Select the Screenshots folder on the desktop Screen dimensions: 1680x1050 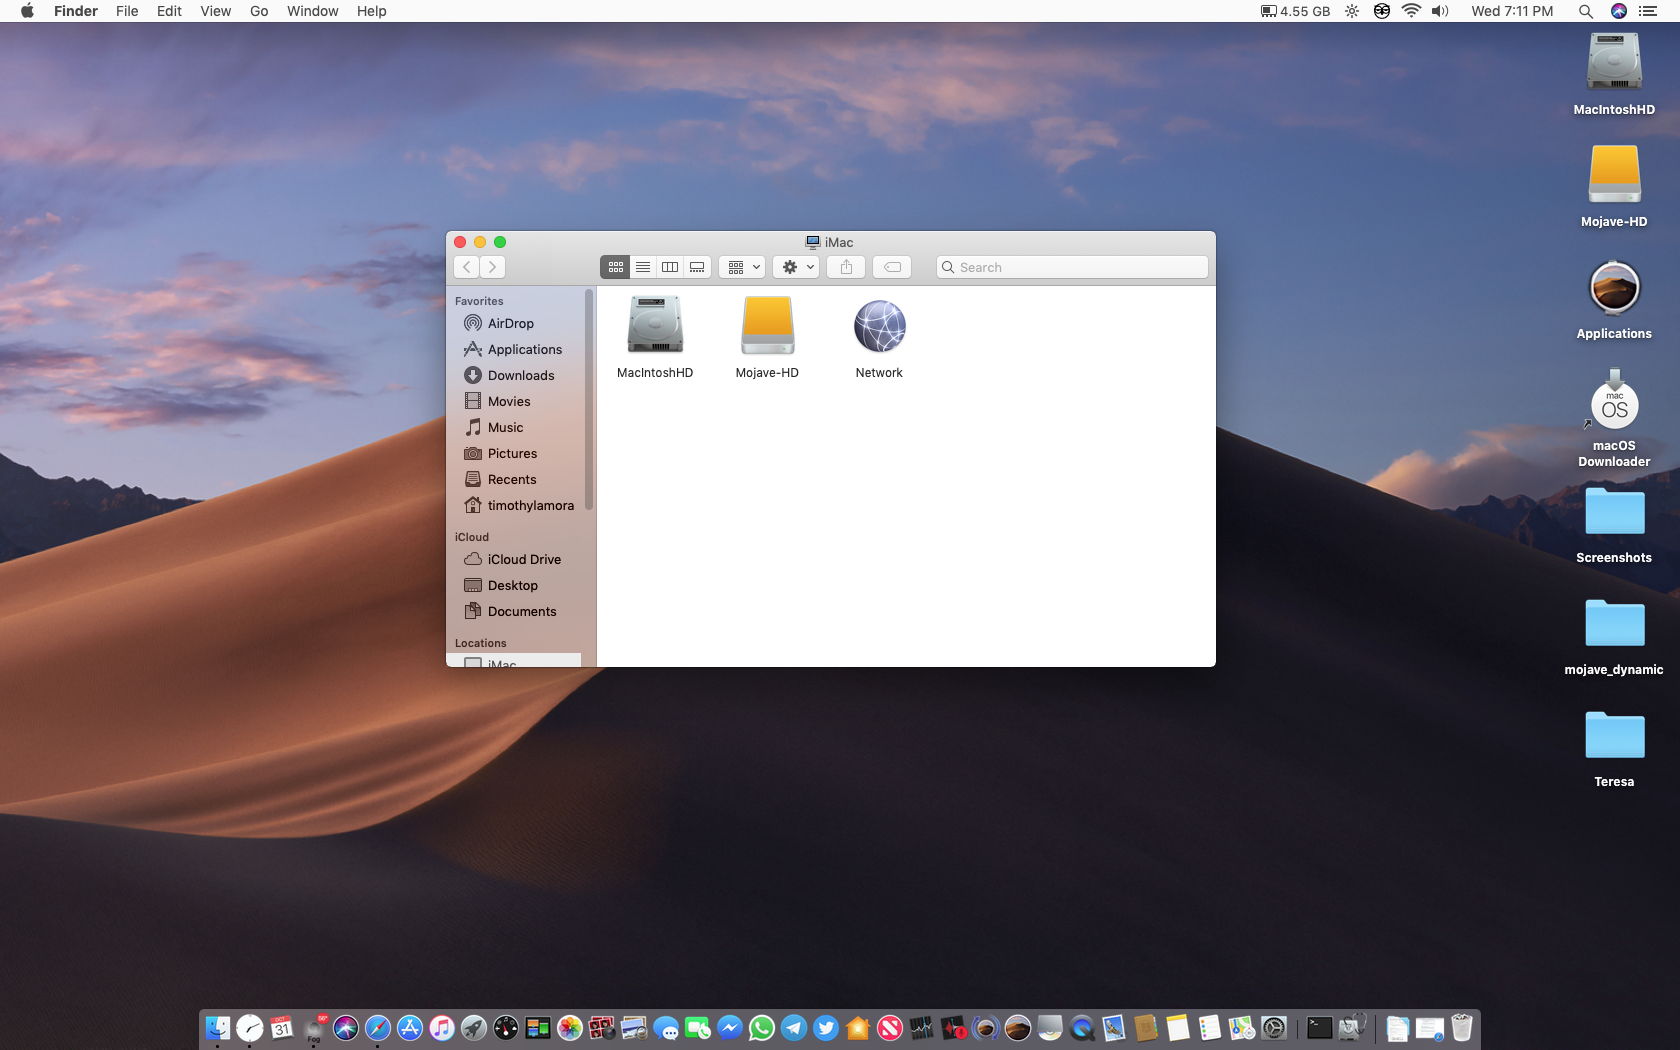coord(1614,511)
